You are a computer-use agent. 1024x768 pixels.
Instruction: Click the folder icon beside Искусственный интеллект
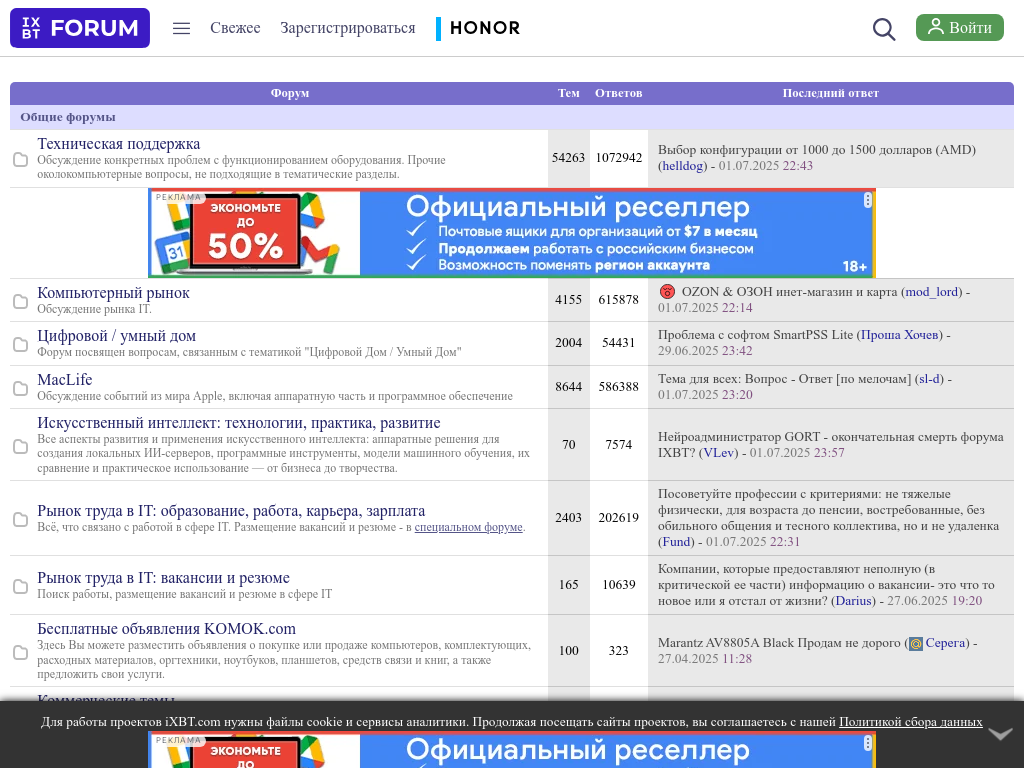[21, 446]
